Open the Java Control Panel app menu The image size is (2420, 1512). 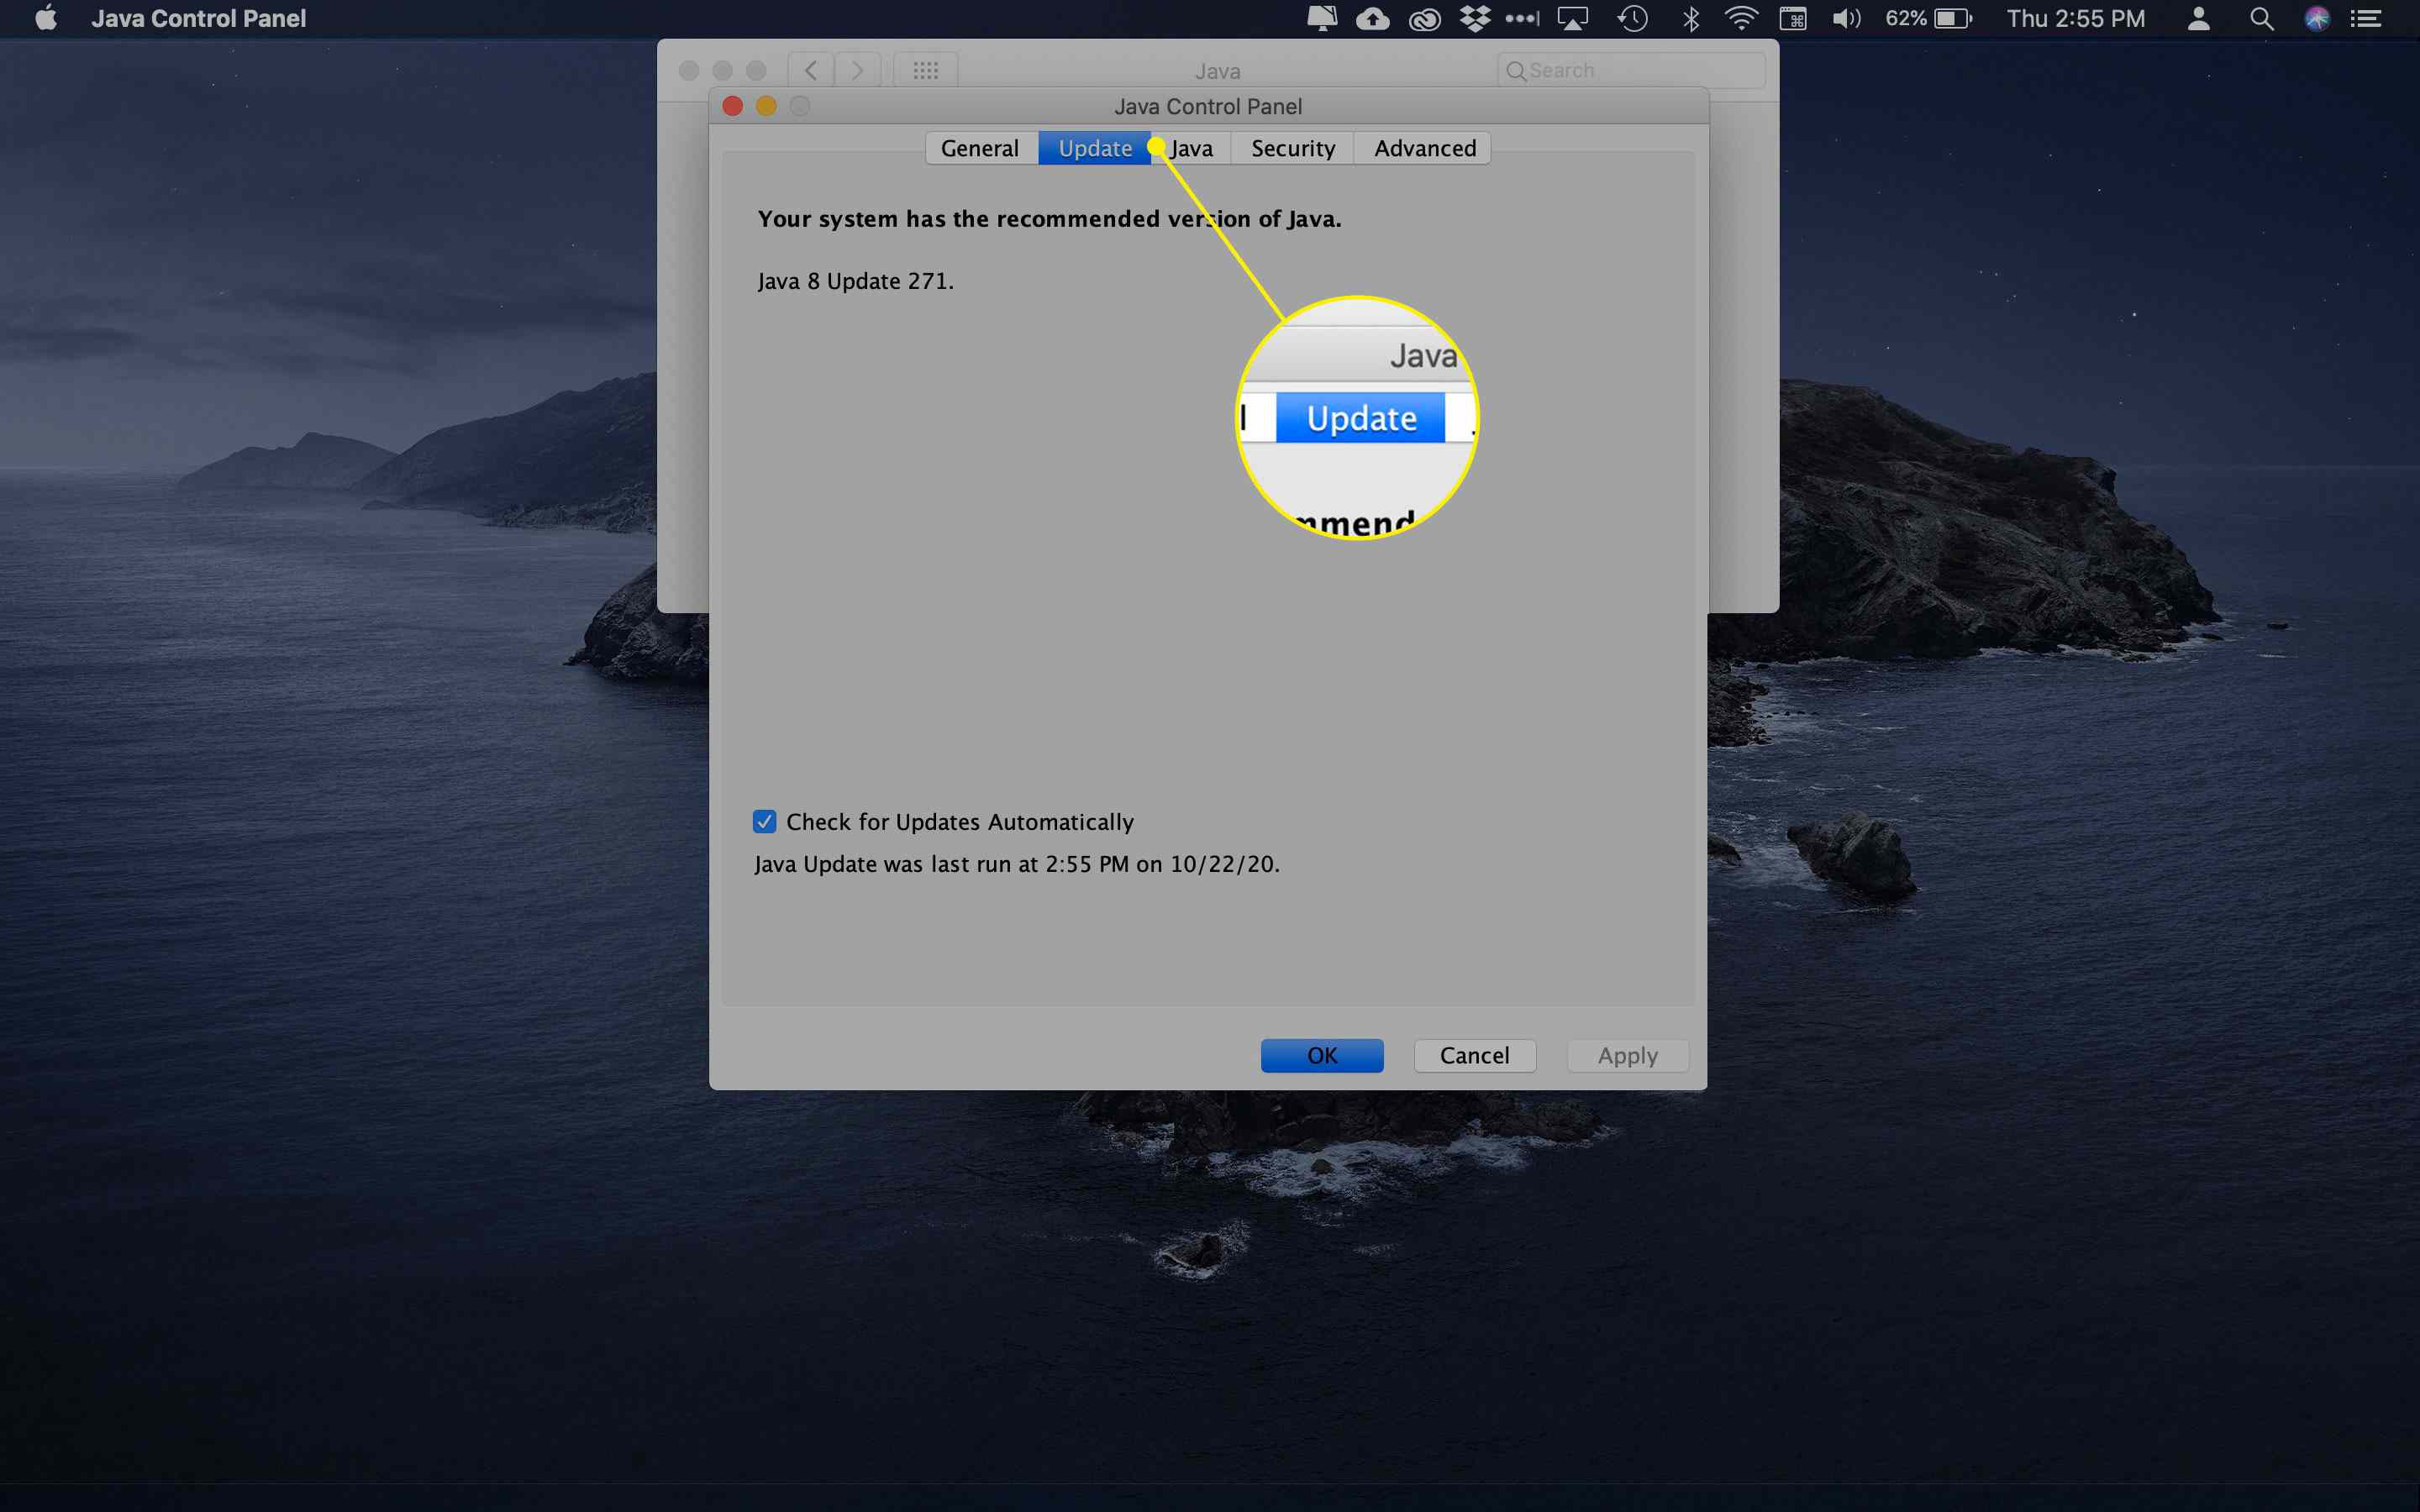[198, 18]
